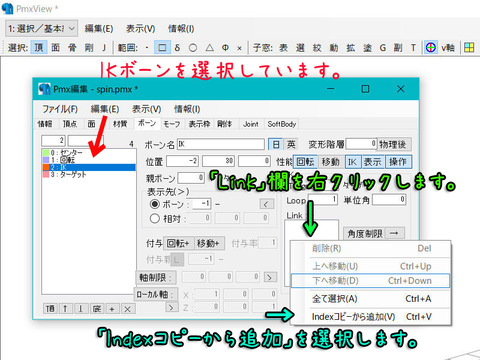Toggle the 回転 bone property
This screenshot has height=360, width=480.
coord(306,162)
